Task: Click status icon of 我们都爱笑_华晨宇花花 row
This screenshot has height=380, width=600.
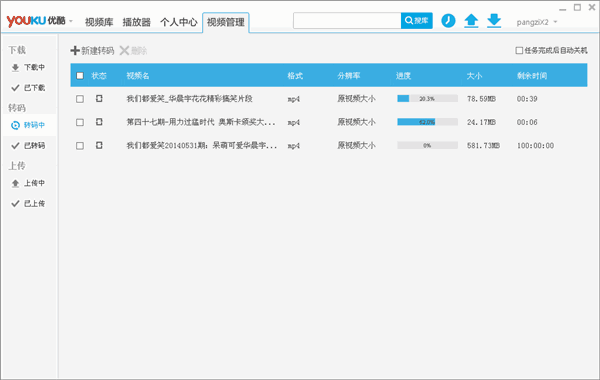Action: tap(99, 98)
